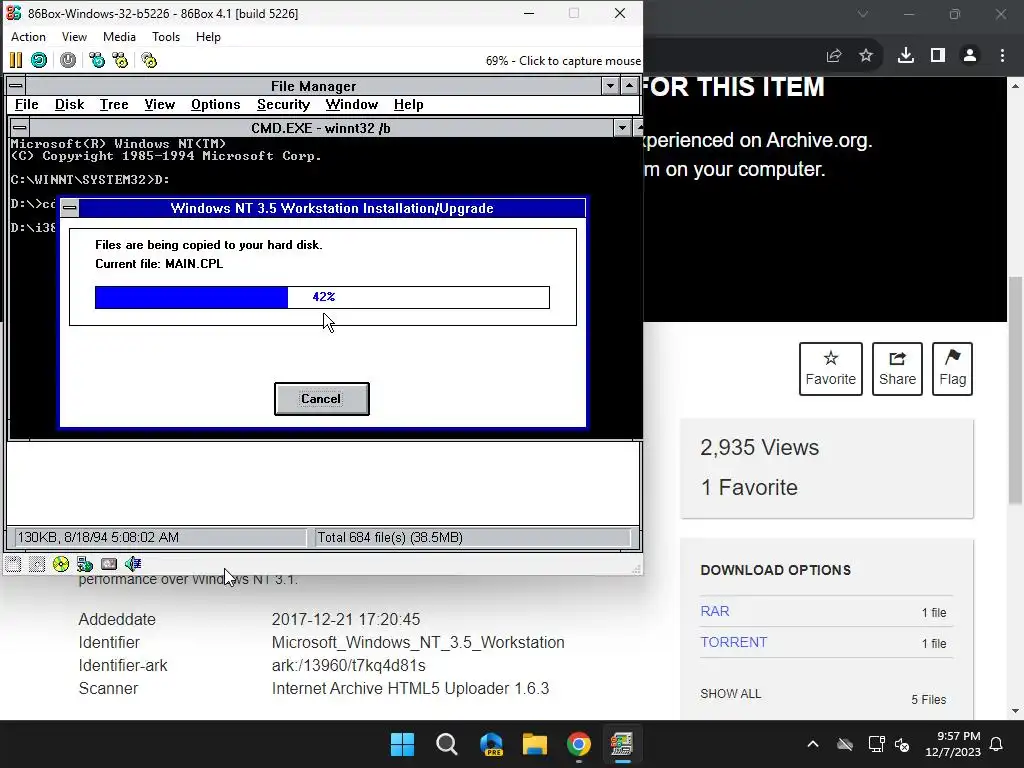Open the Windows Start menu

402,744
